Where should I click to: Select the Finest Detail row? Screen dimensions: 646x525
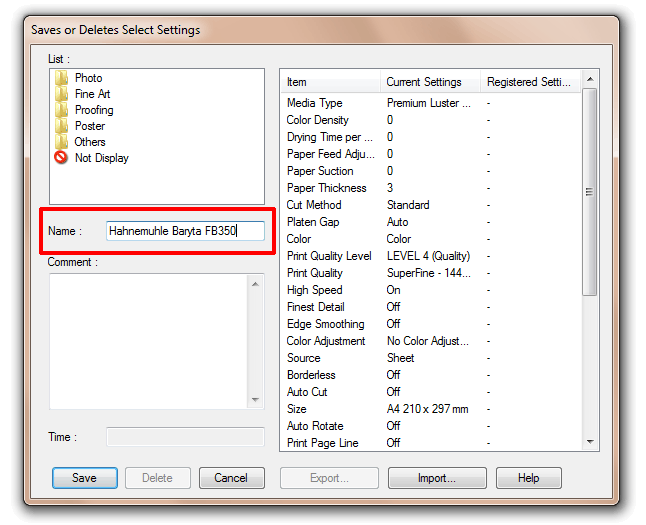[431, 307]
